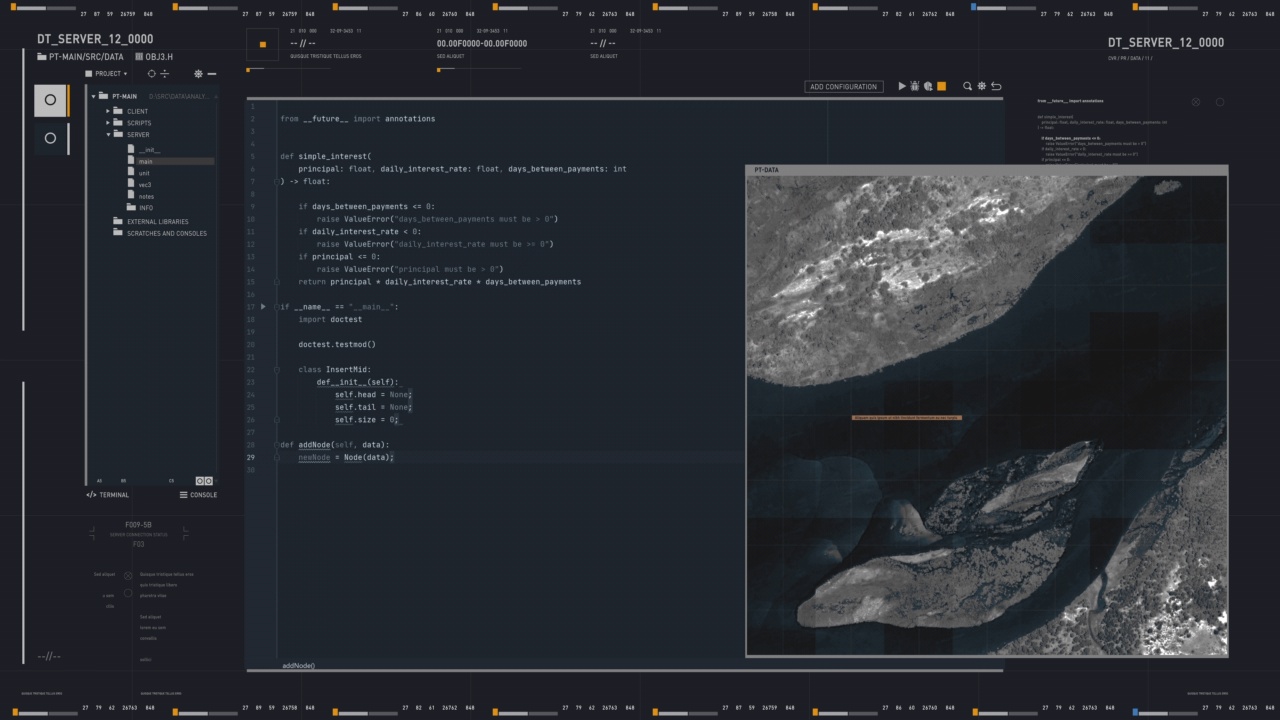Click the fold marker at line 7
The width and height of the screenshot is (1280, 720).
(277, 182)
